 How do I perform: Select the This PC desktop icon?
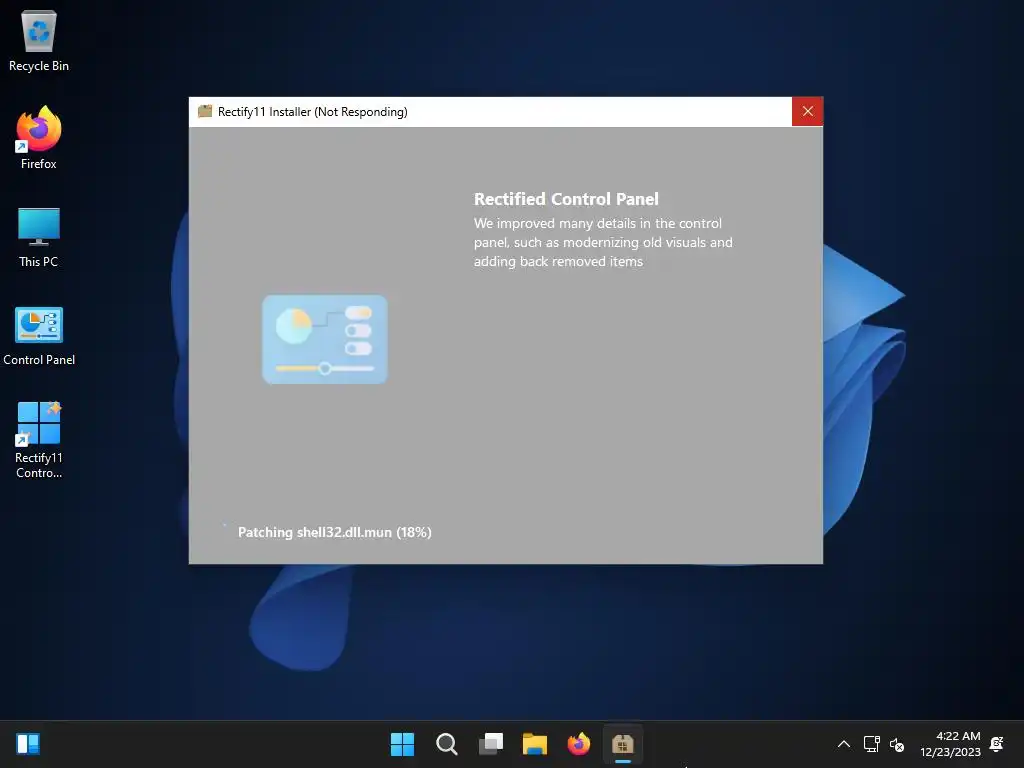click(x=39, y=237)
